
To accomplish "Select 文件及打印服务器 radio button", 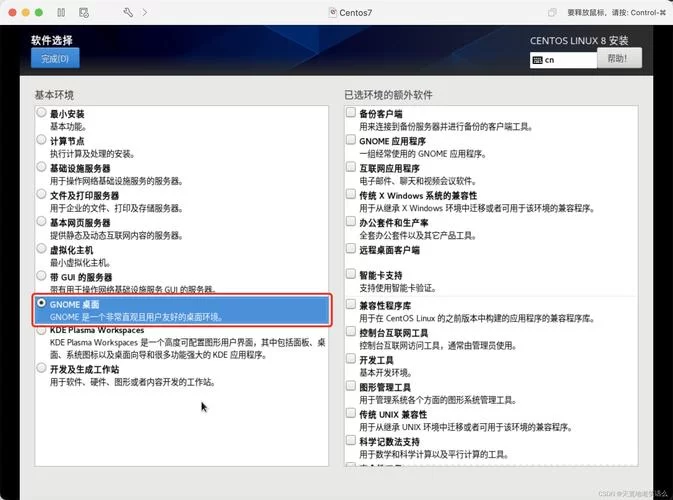I will 41,194.
